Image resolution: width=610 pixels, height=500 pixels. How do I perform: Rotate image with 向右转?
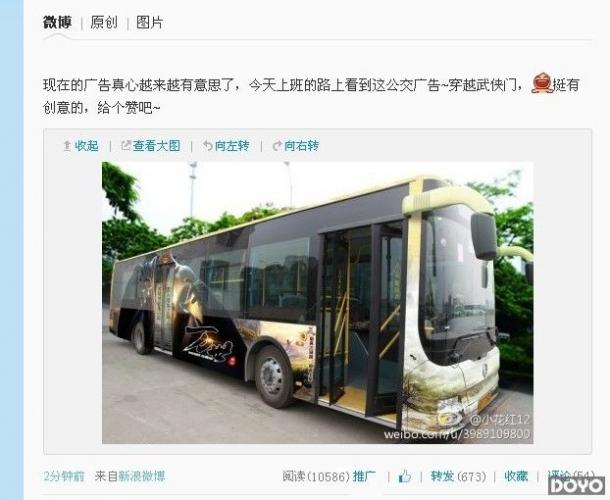pyautogui.click(x=301, y=146)
